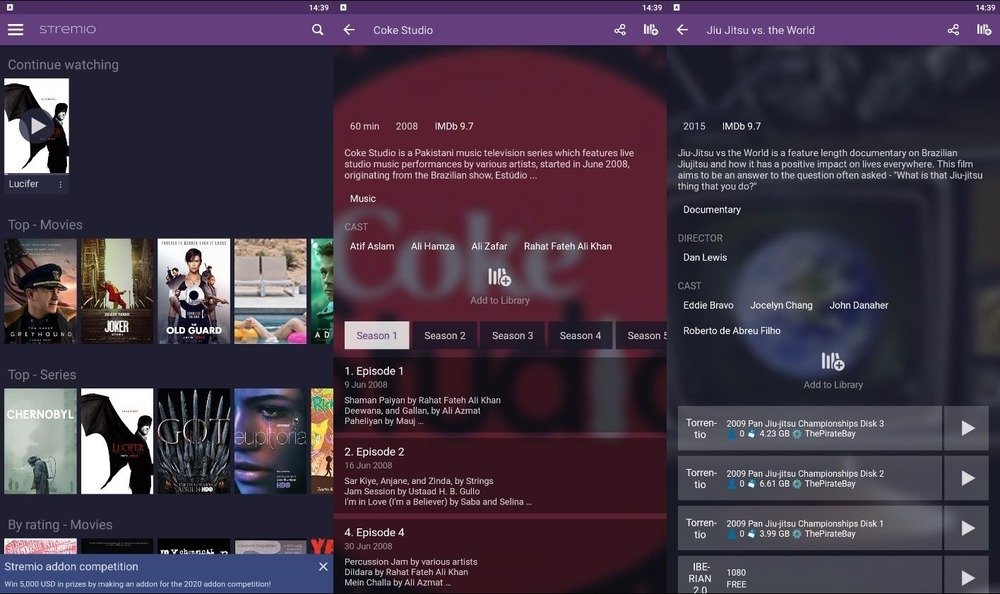This screenshot has height=594, width=1000.
Task: Click the Top - Movies section heading
Action: (45, 225)
